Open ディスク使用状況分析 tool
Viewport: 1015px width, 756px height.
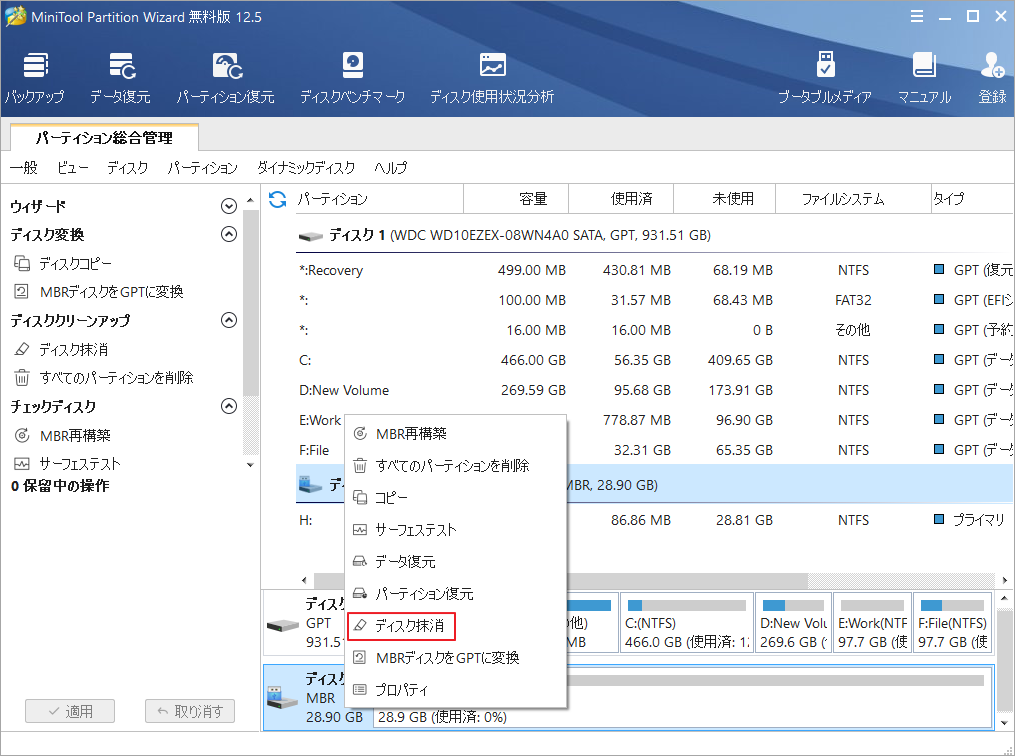point(492,75)
